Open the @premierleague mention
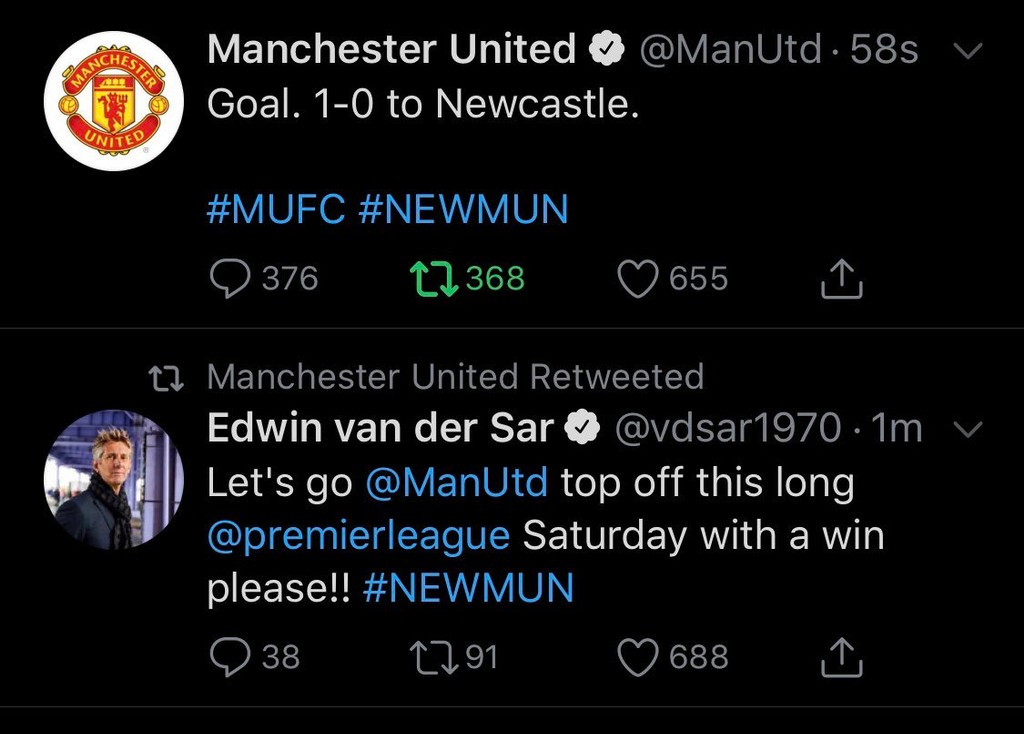 click(x=359, y=535)
